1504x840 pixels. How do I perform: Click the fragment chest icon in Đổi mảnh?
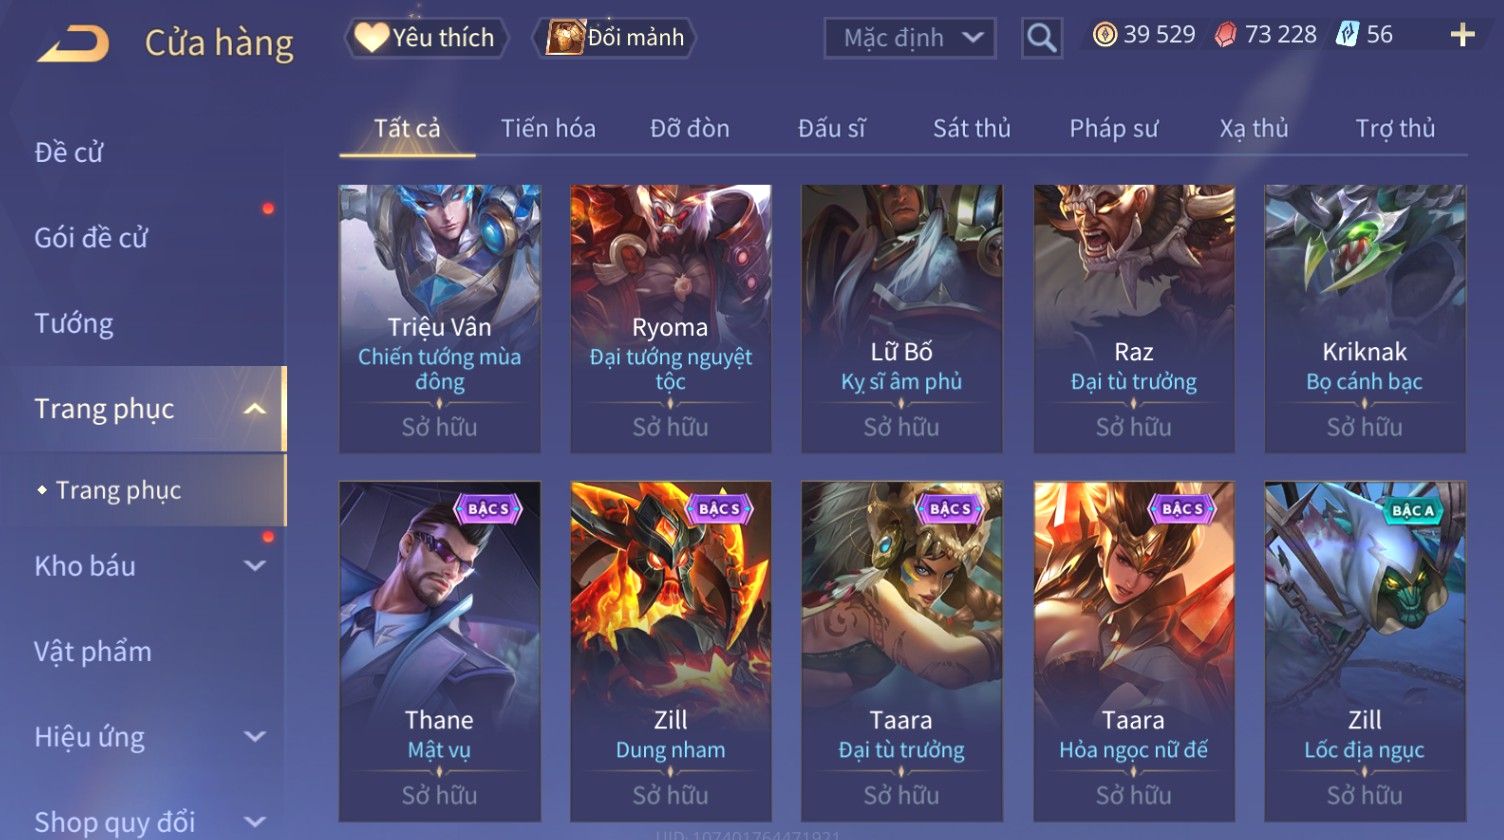point(565,38)
